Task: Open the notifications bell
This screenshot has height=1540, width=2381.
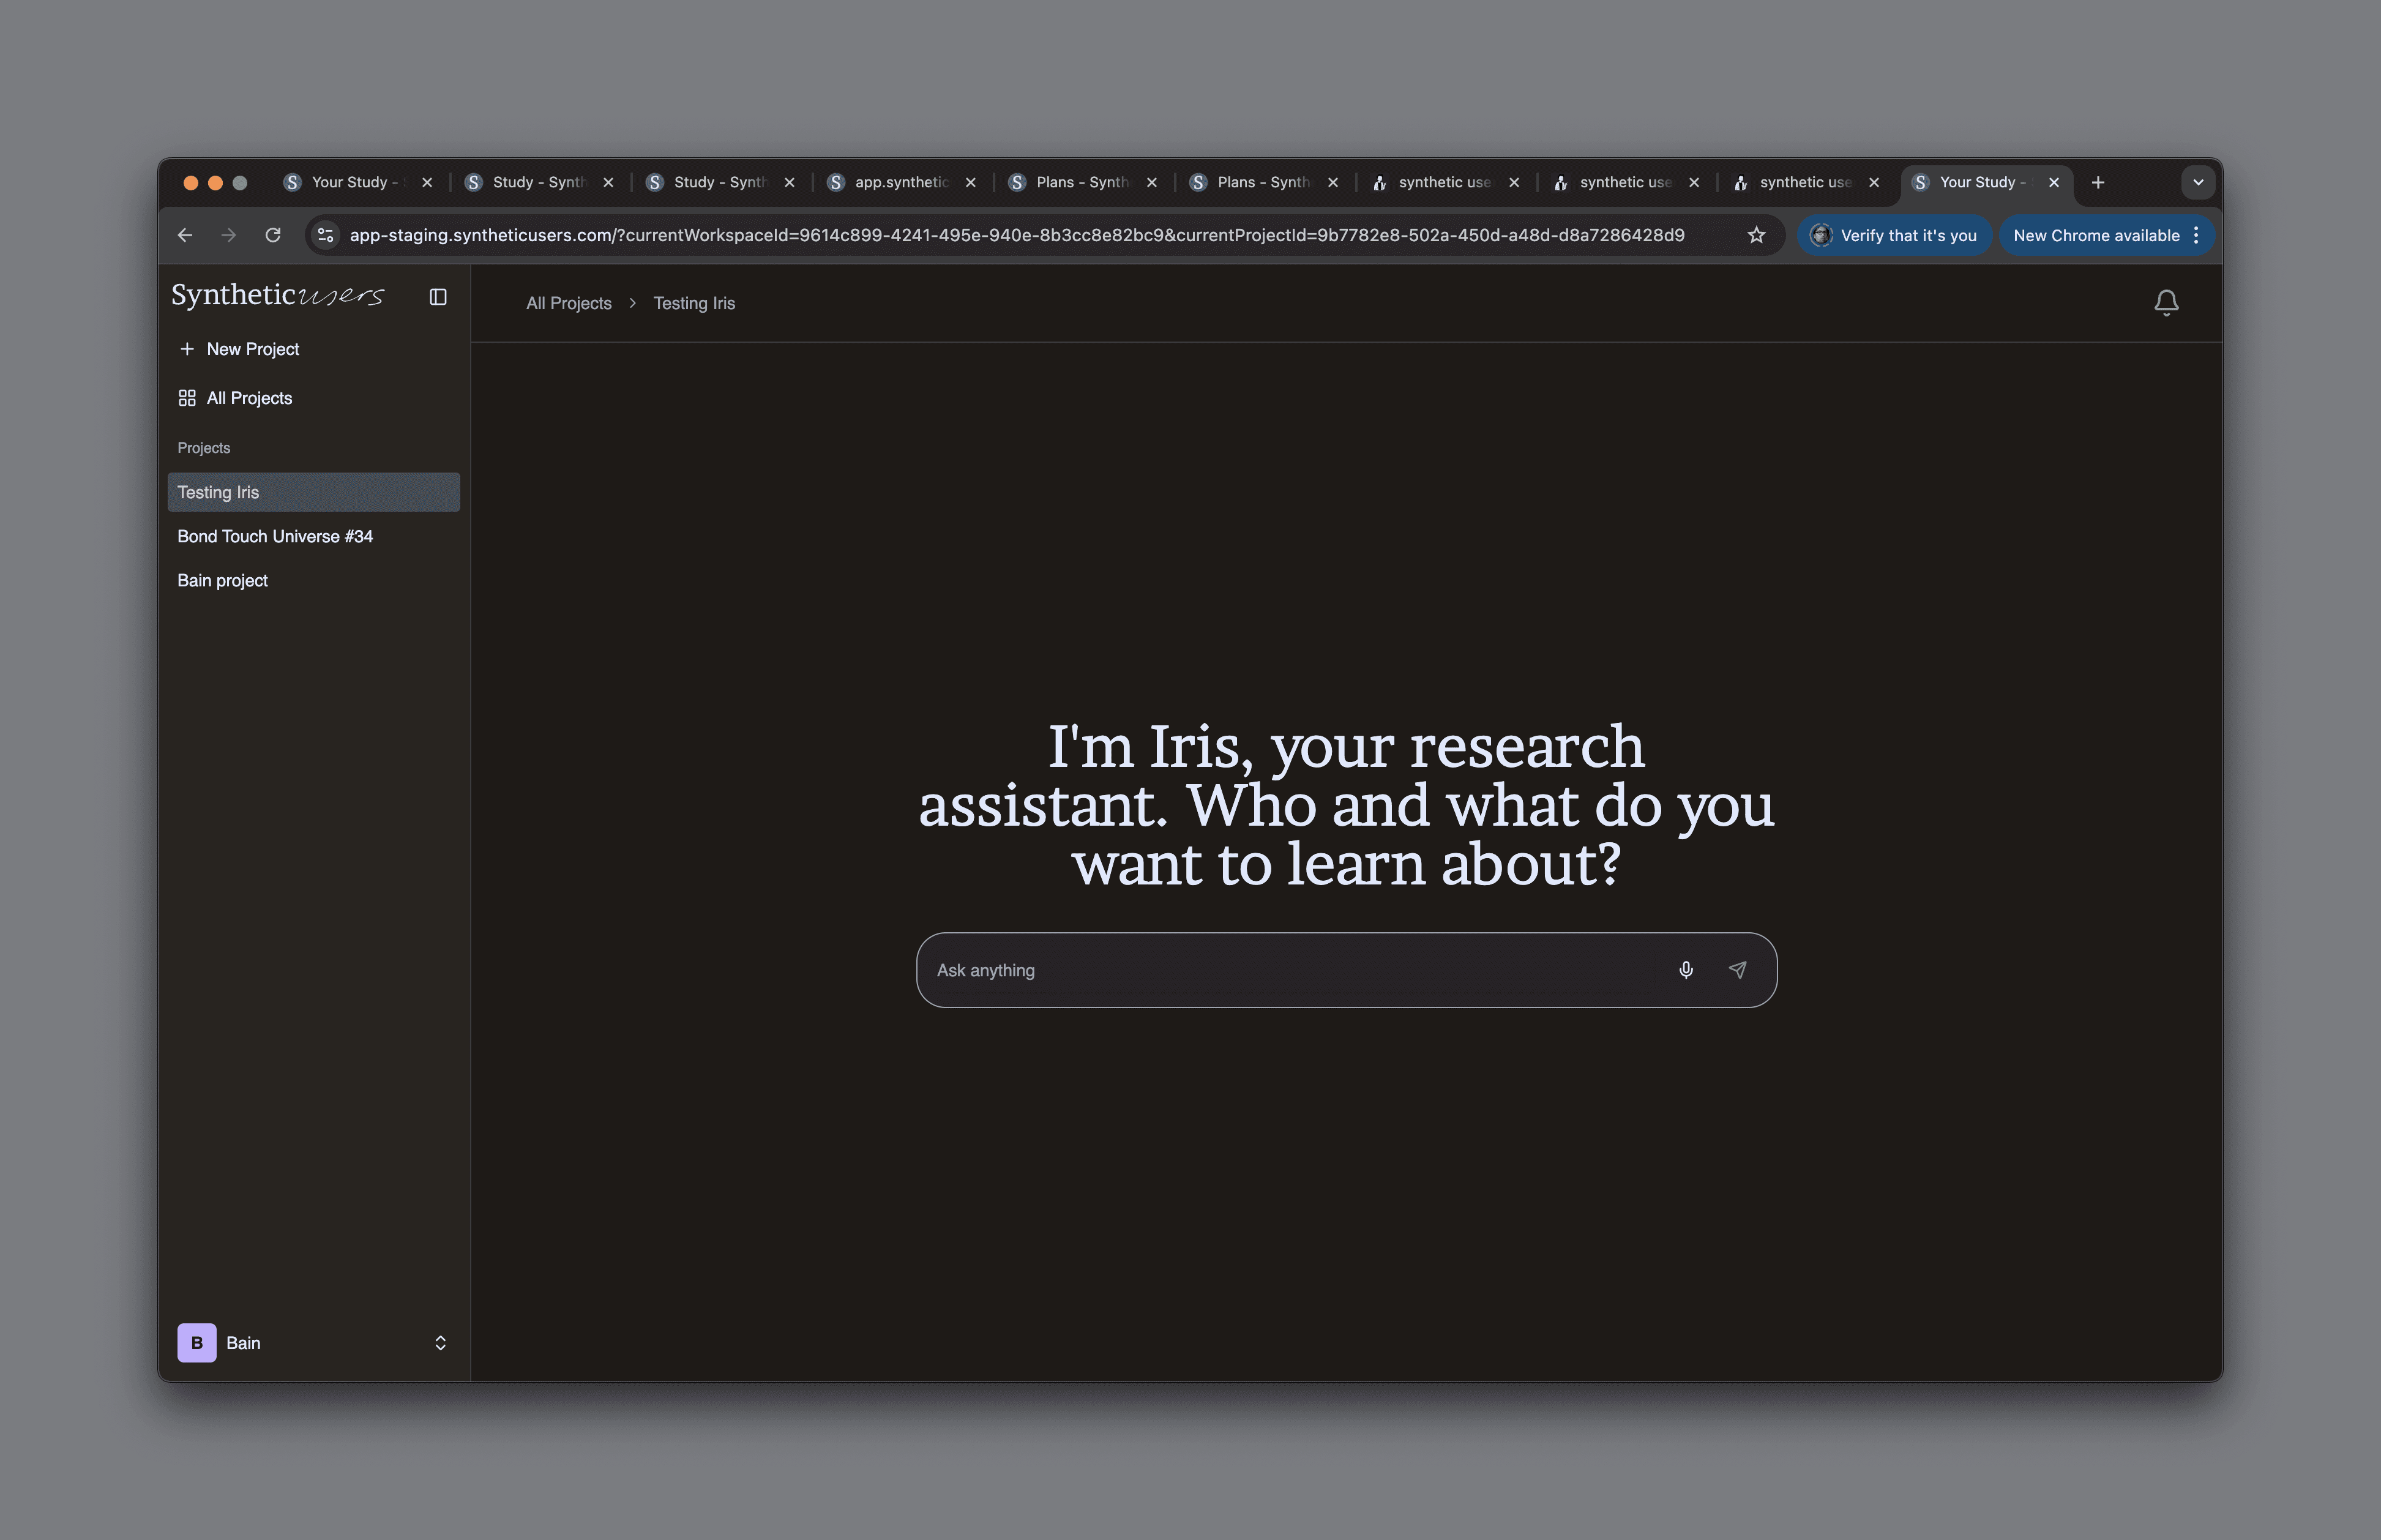Action: coord(2166,303)
